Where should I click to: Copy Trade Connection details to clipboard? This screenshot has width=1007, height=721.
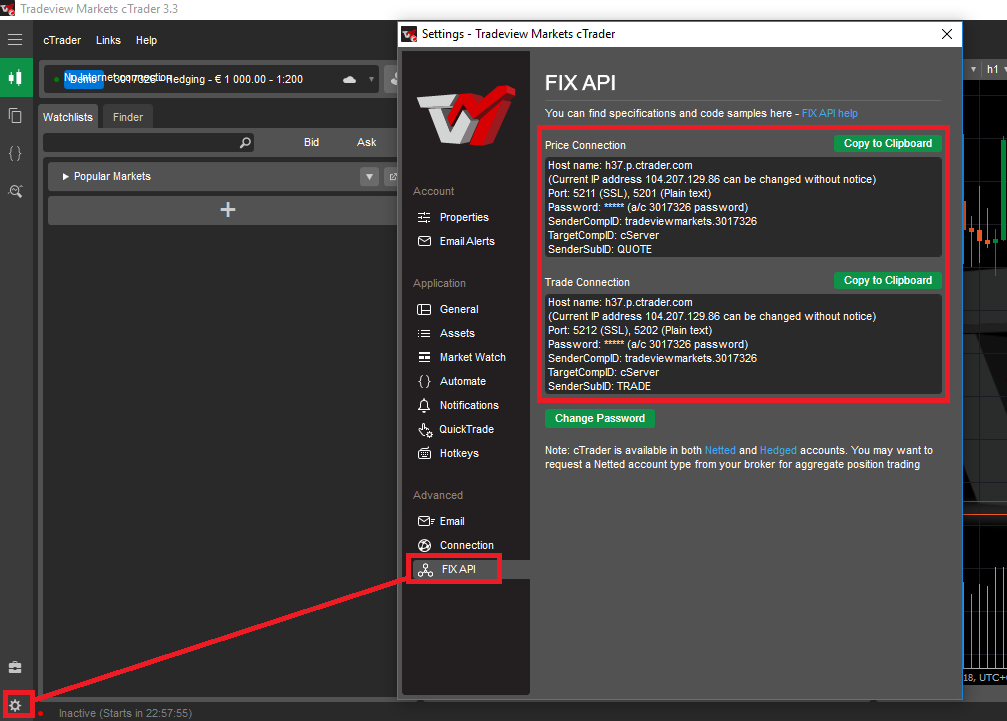coord(888,280)
